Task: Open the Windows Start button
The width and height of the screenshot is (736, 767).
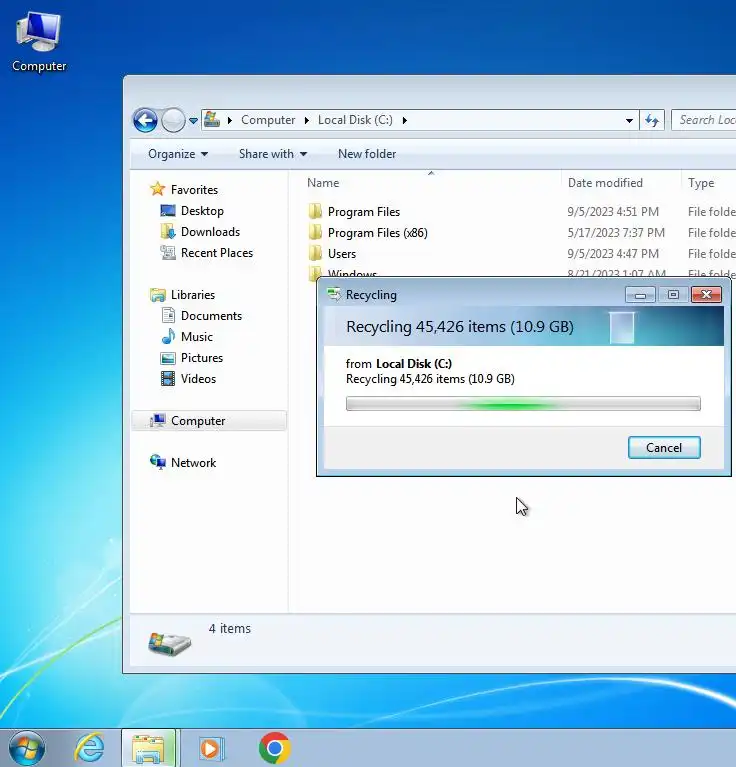Action: (27, 748)
